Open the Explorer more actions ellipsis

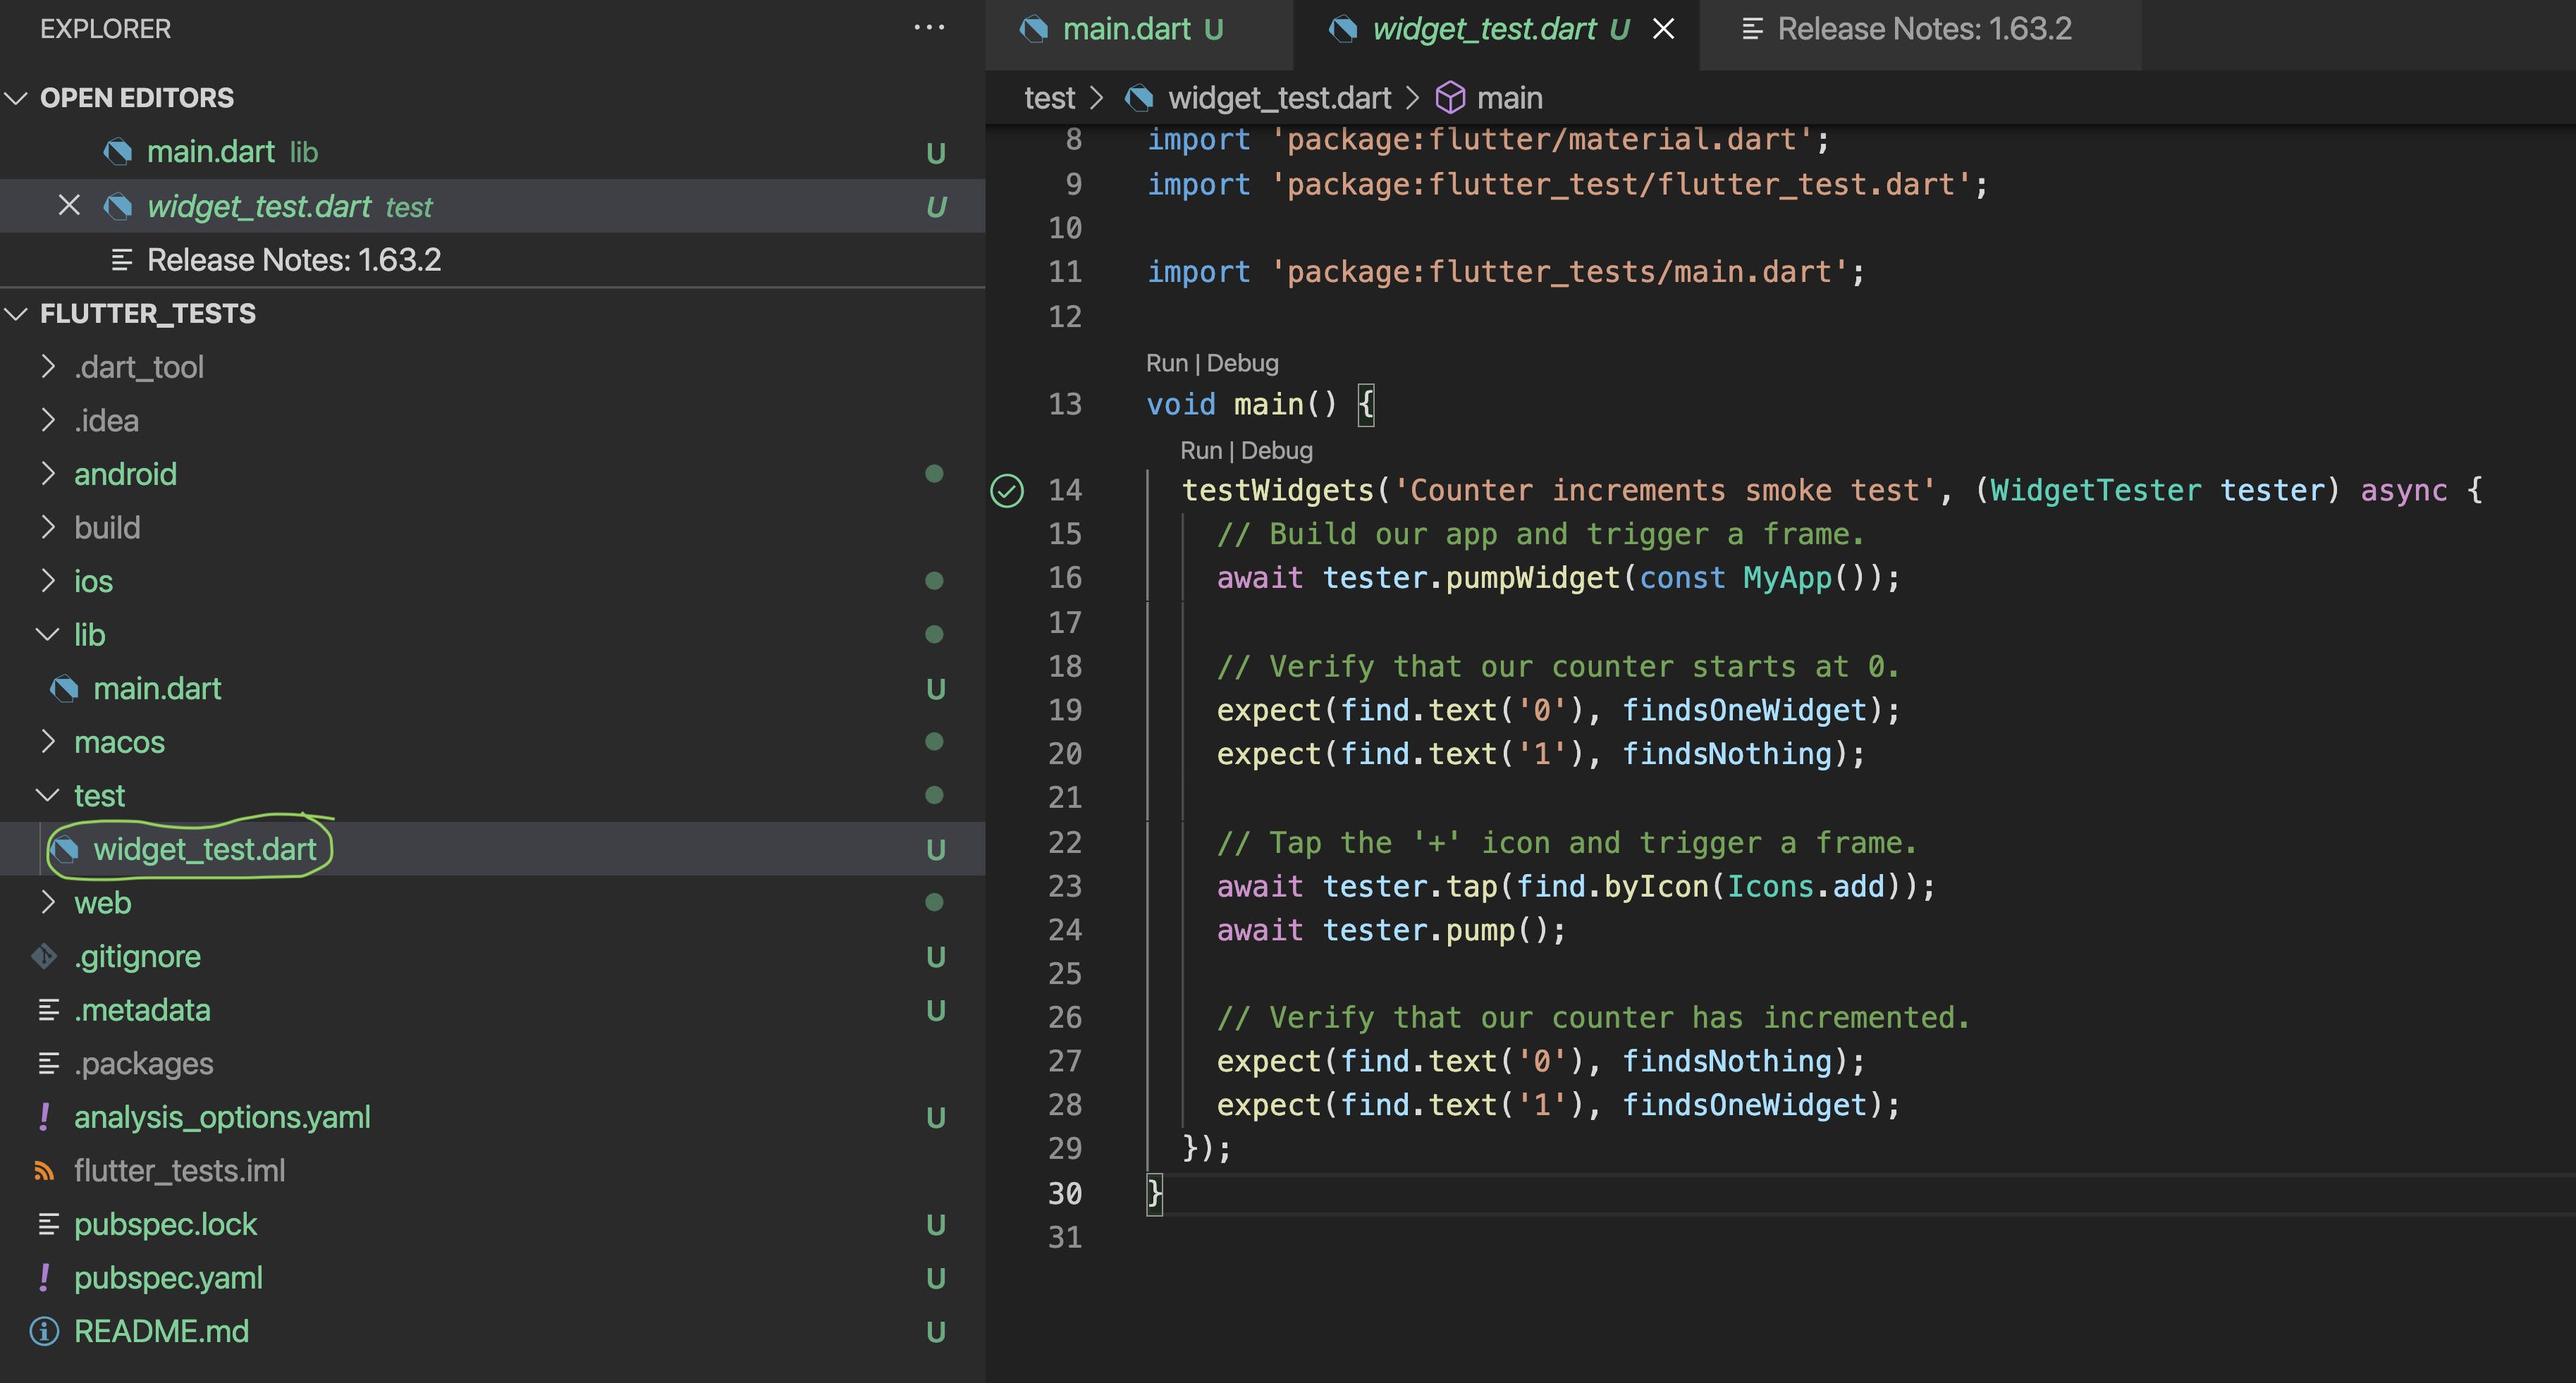point(929,28)
